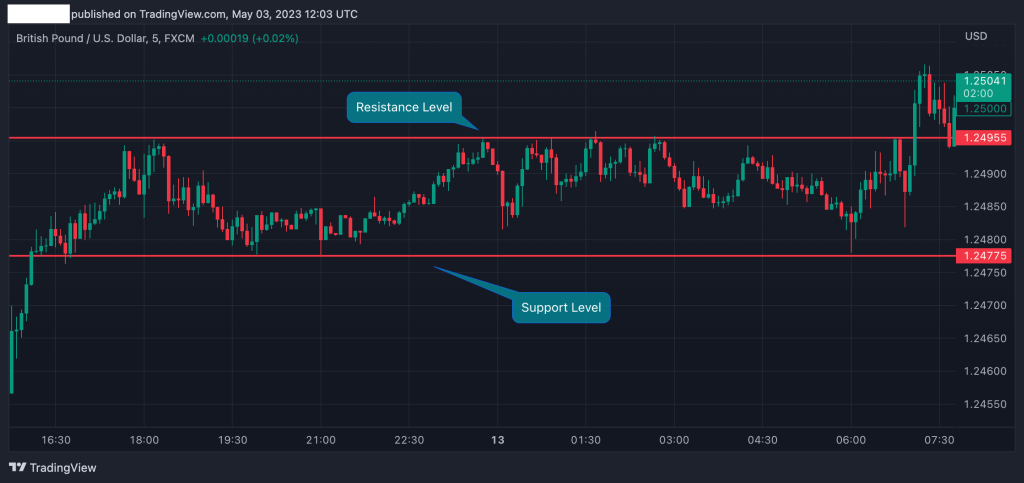Image resolution: width=1024 pixels, height=483 pixels.
Task: Click the bold 13 date marker
Action: point(497,440)
